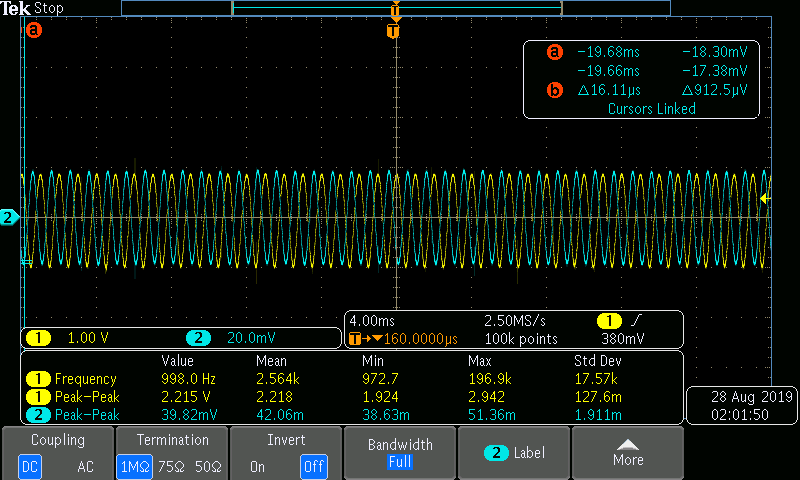
Task: Open the More menu
Action: click(628, 453)
